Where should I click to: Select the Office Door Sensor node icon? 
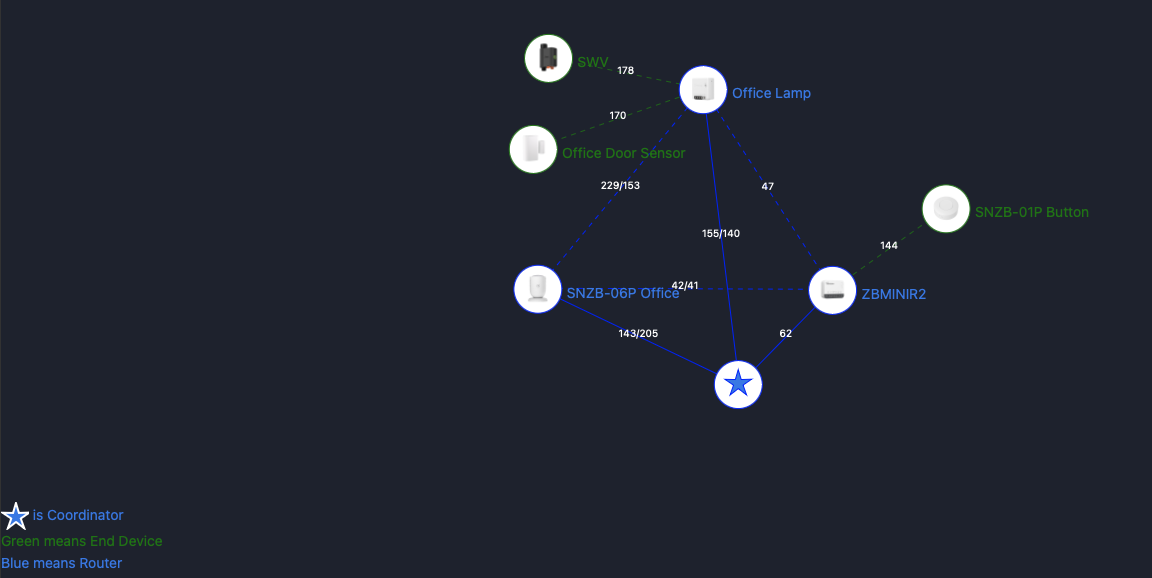pos(533,149)
